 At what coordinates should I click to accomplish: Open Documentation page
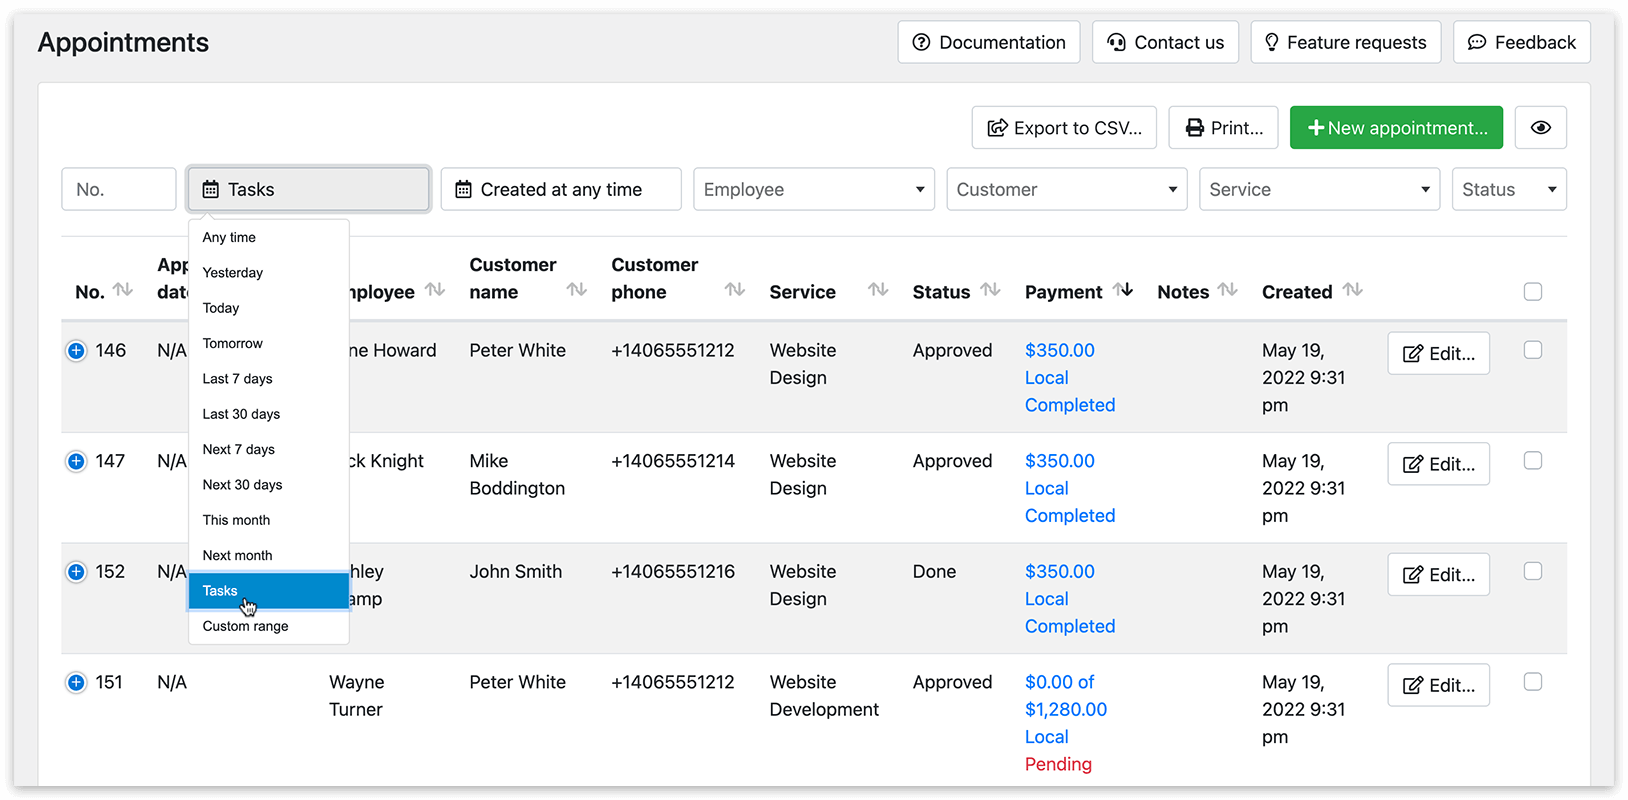click(x=989, y=42)
